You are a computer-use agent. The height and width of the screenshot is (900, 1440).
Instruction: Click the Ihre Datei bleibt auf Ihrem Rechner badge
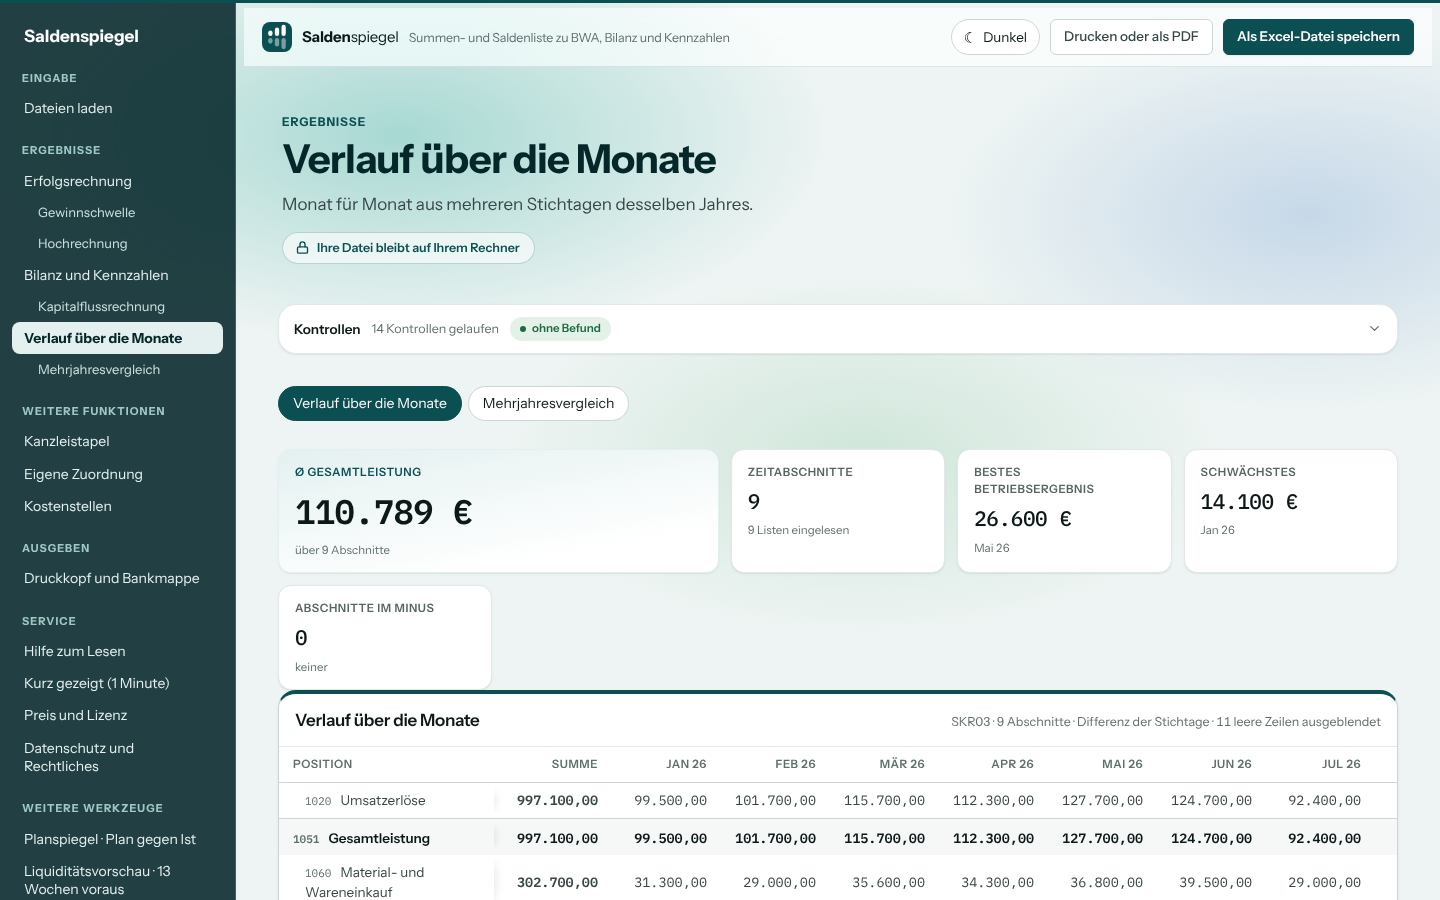point(408,248)
